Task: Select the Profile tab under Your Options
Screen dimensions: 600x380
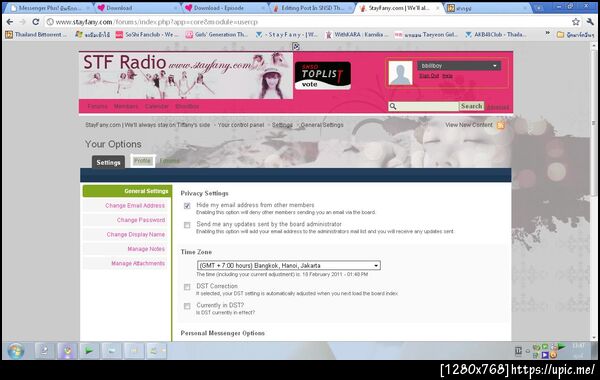Action: pos(142,161)
